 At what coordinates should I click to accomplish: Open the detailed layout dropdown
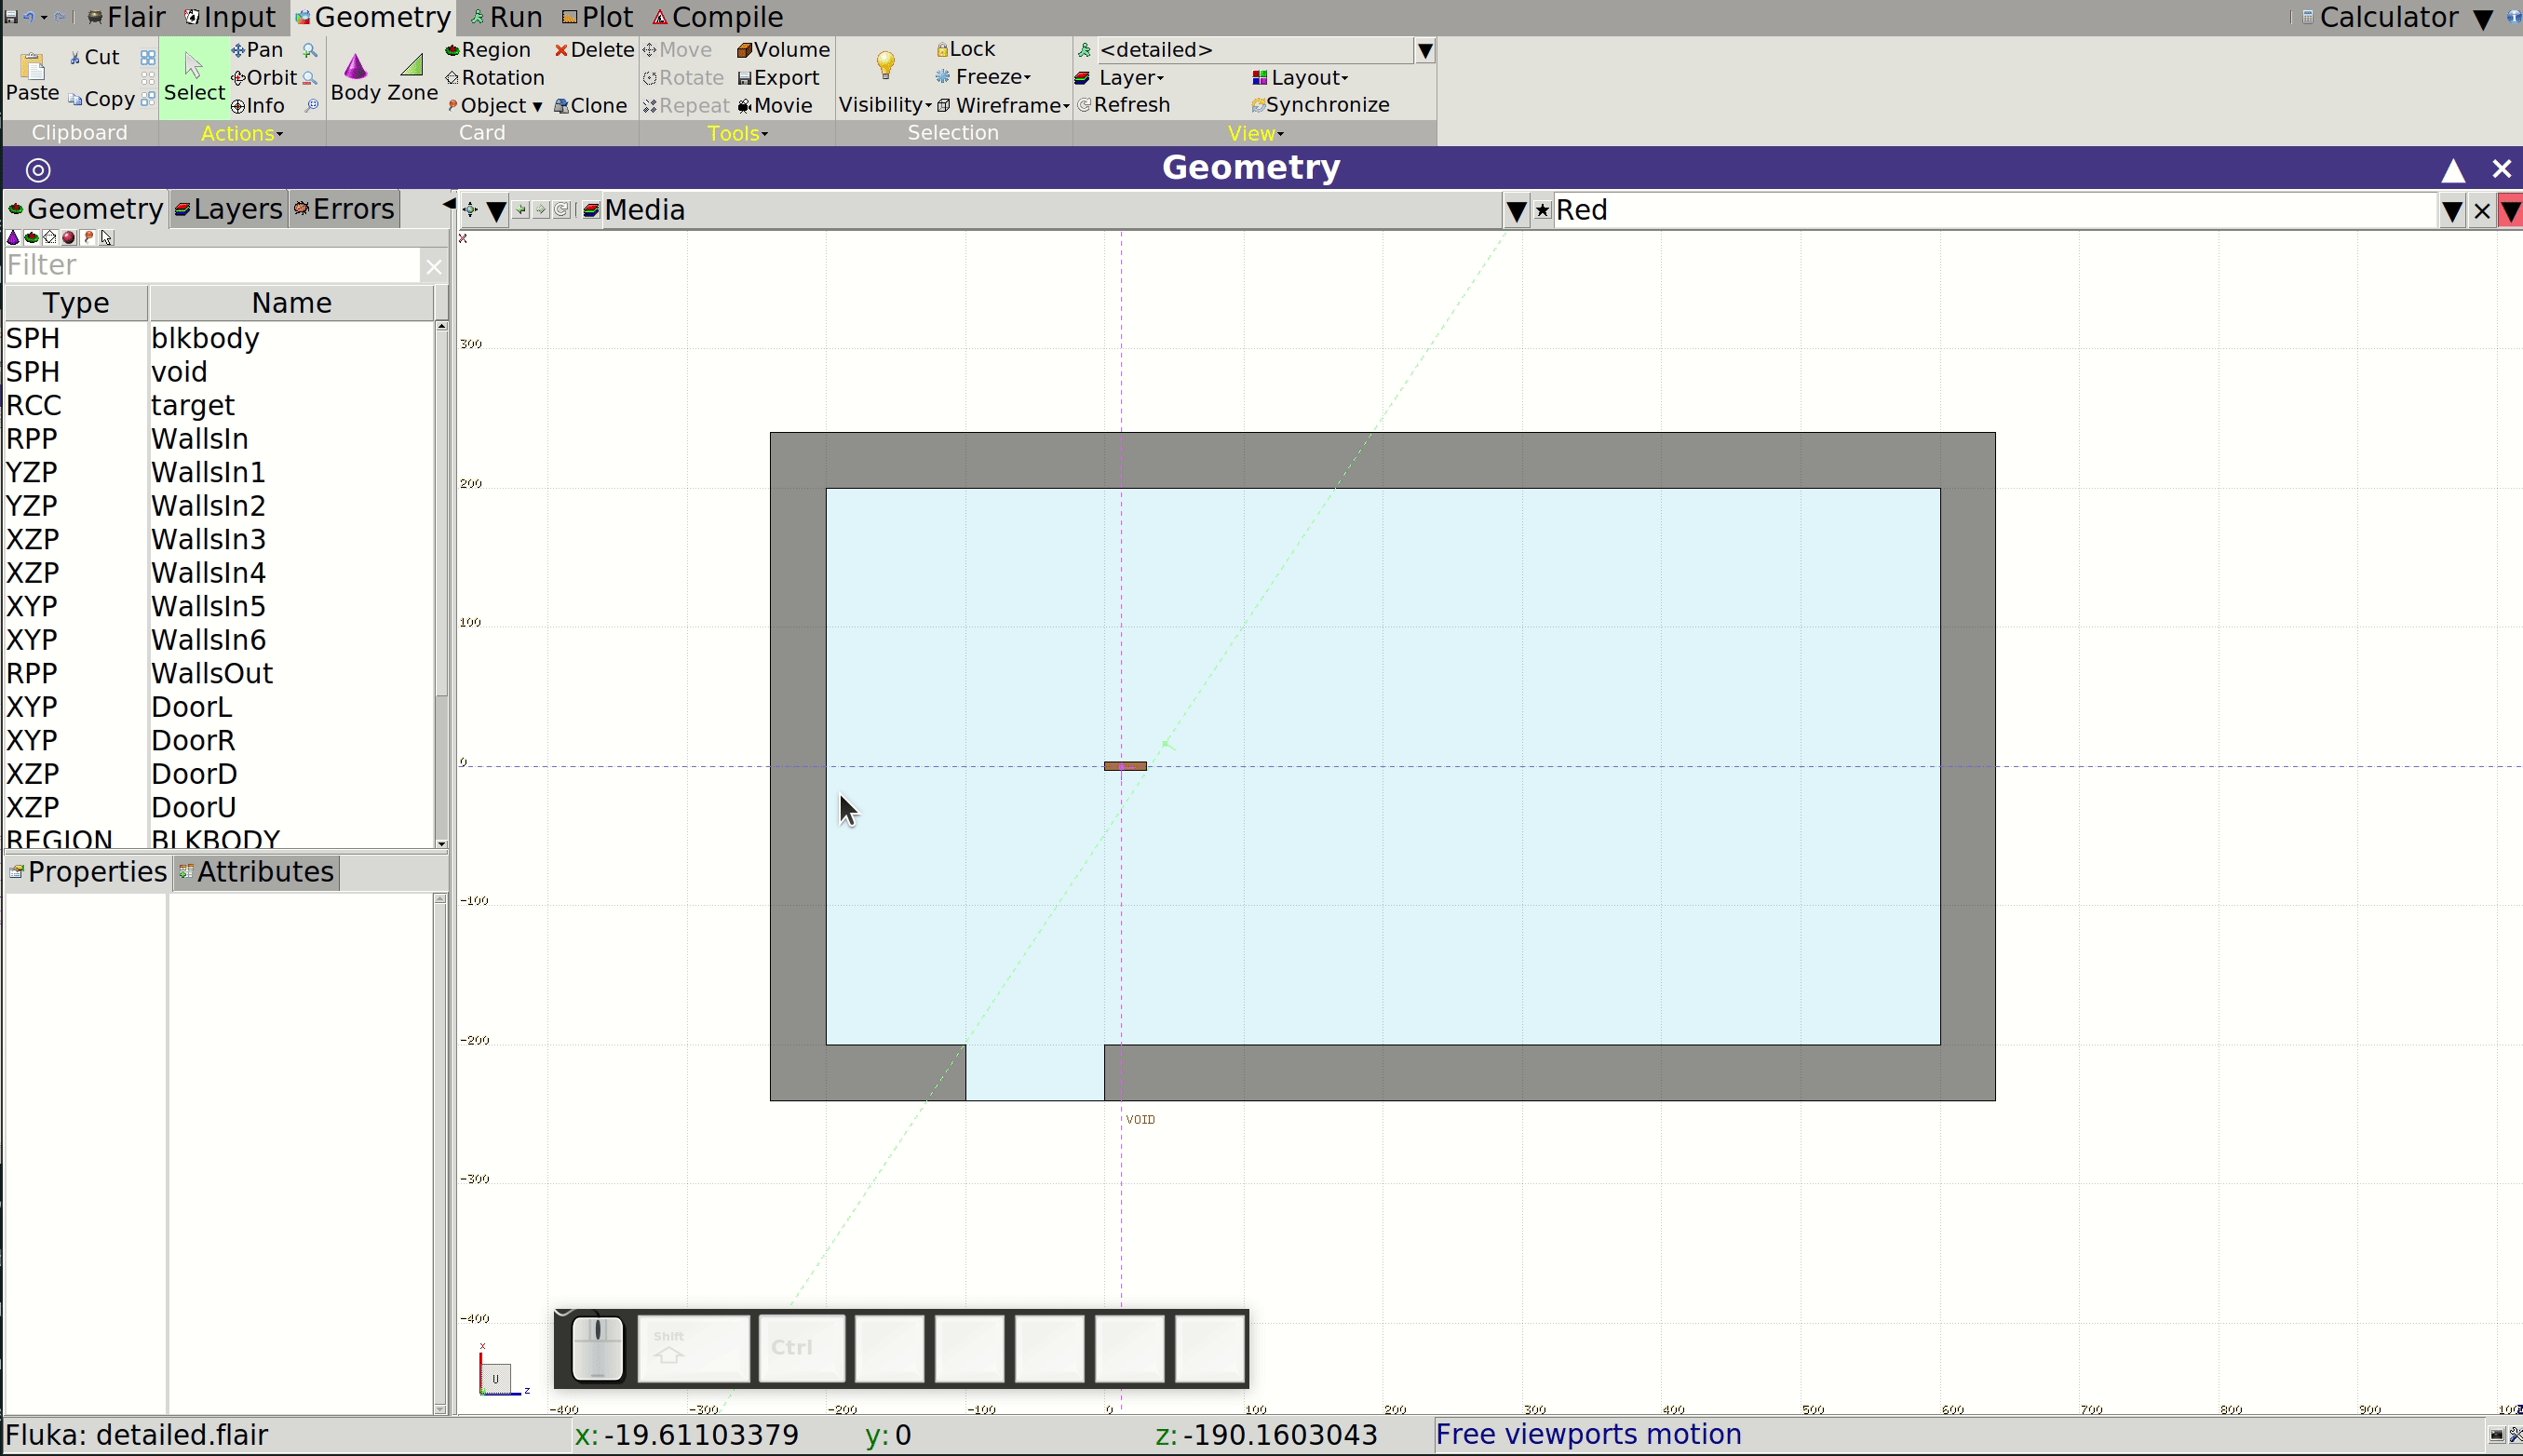coord(1425,50)
